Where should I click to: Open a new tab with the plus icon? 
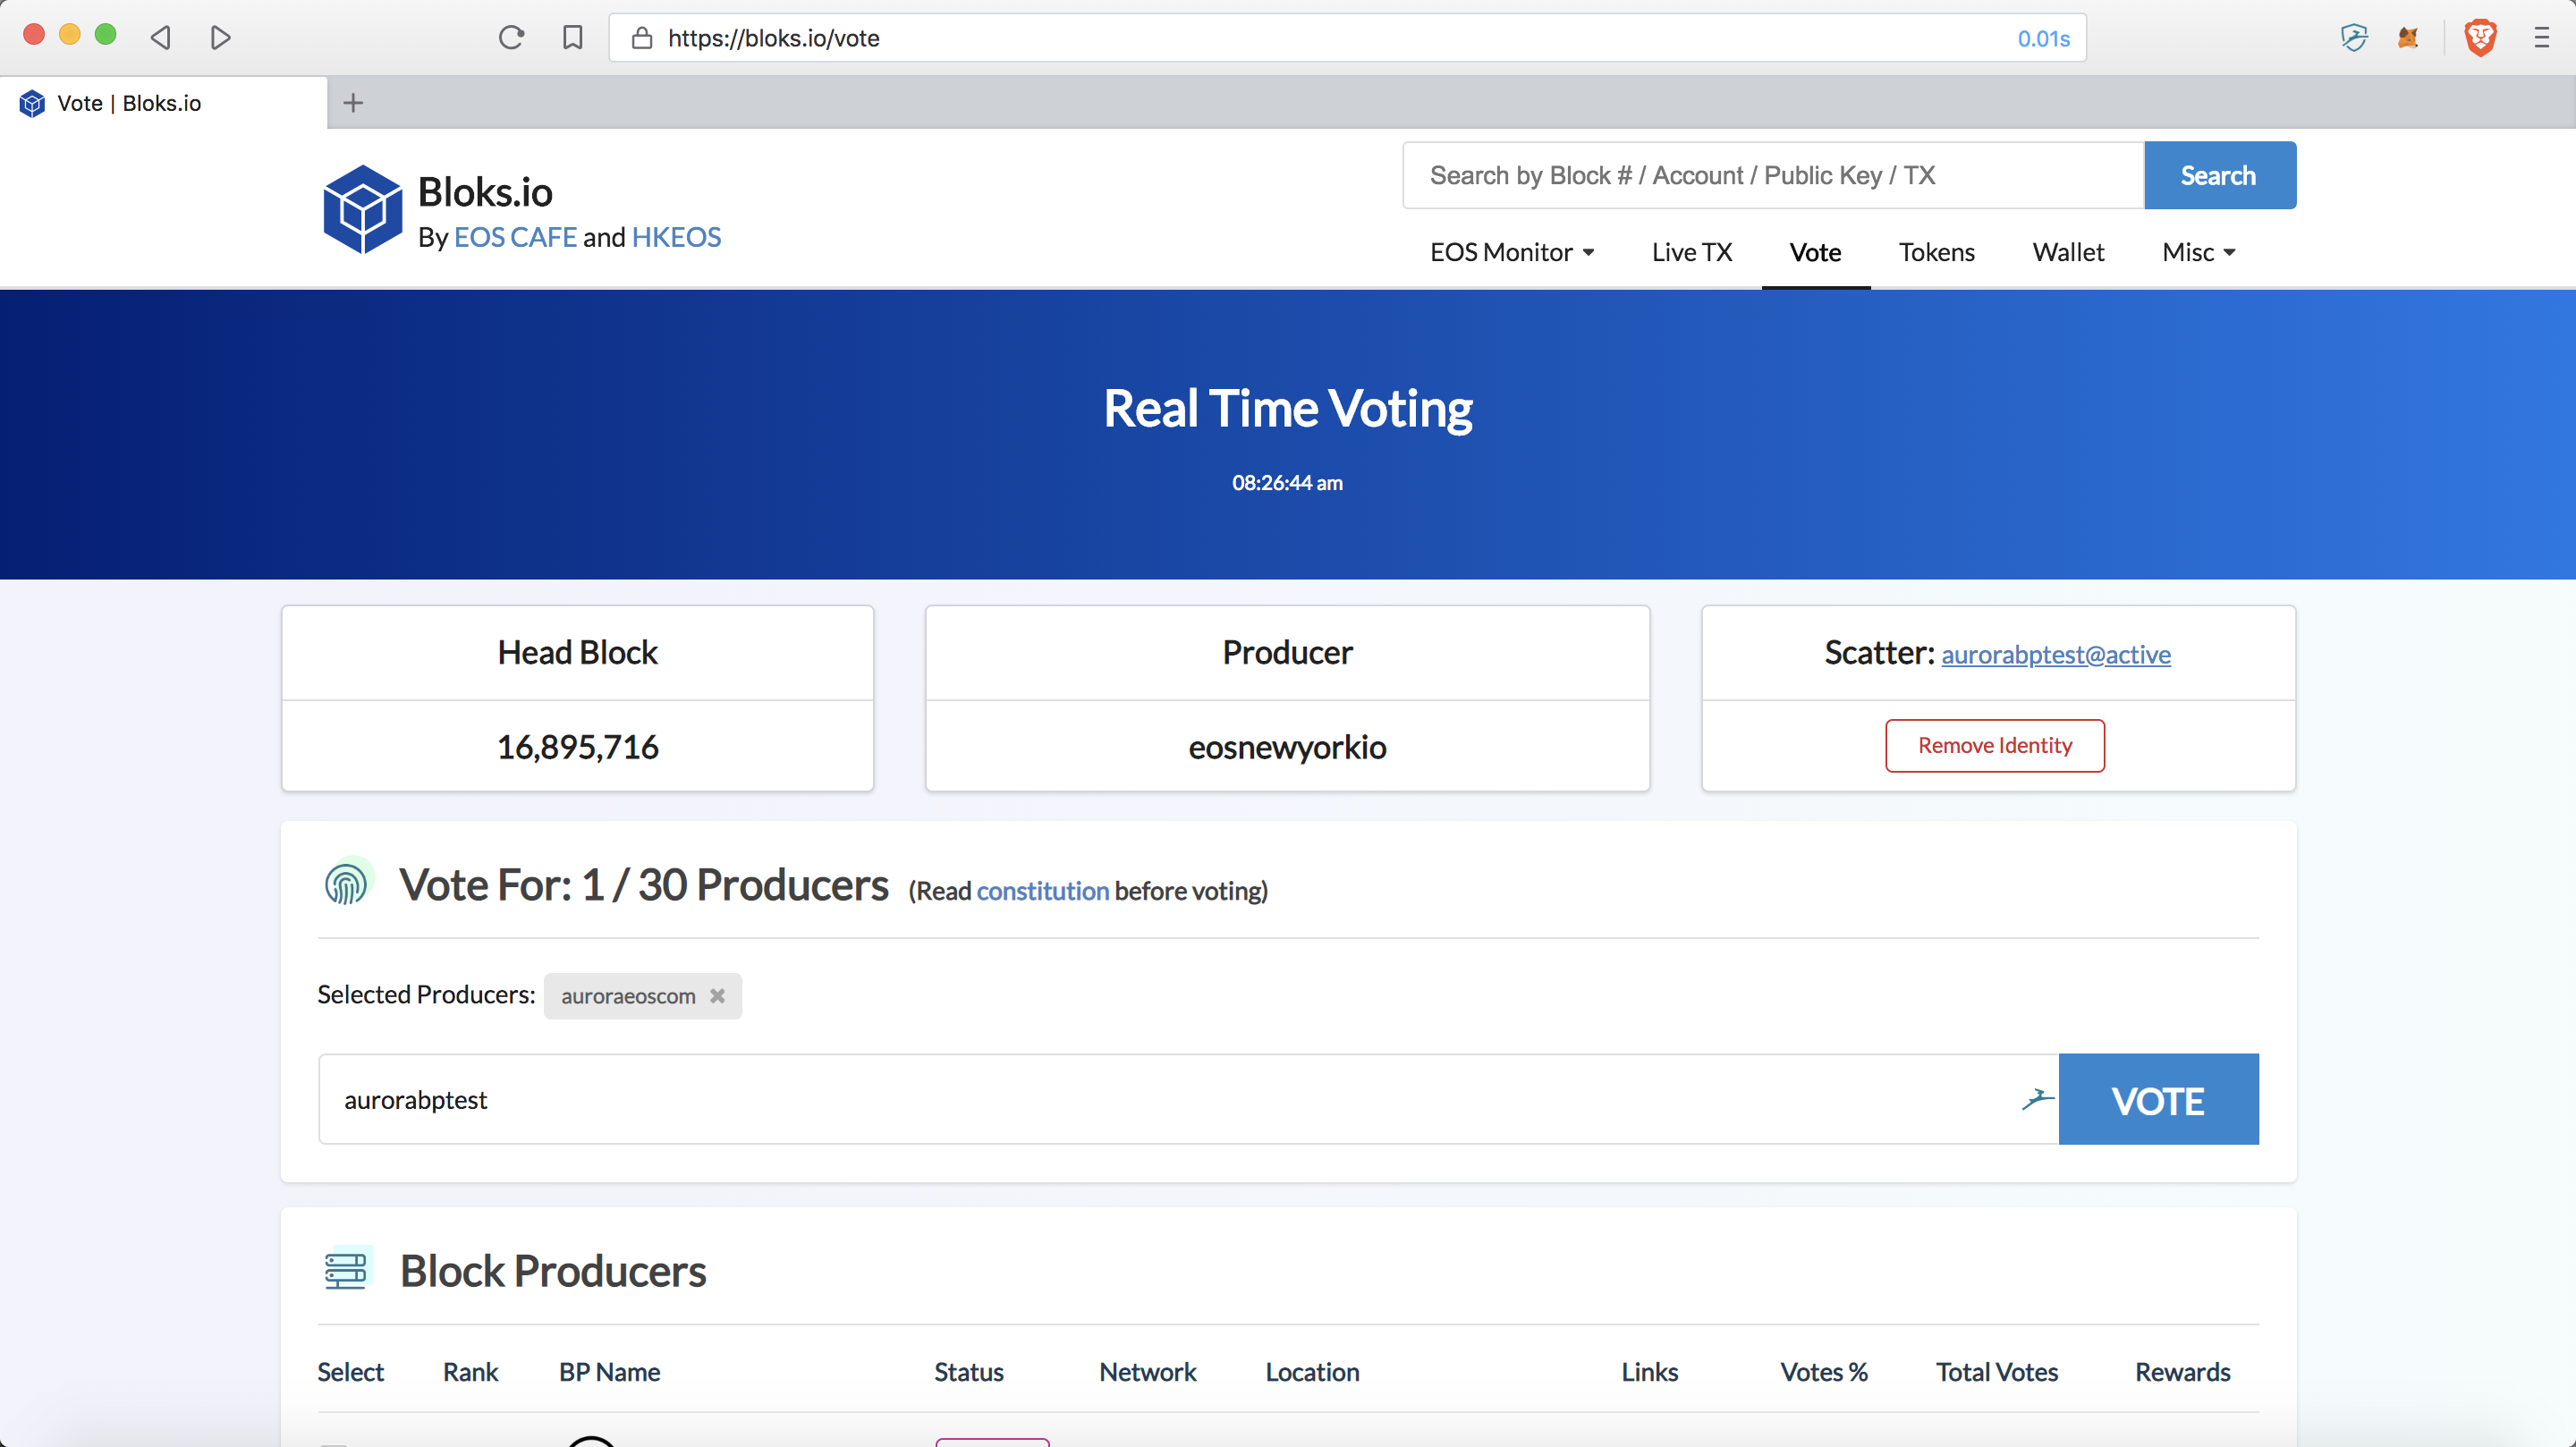353,103
